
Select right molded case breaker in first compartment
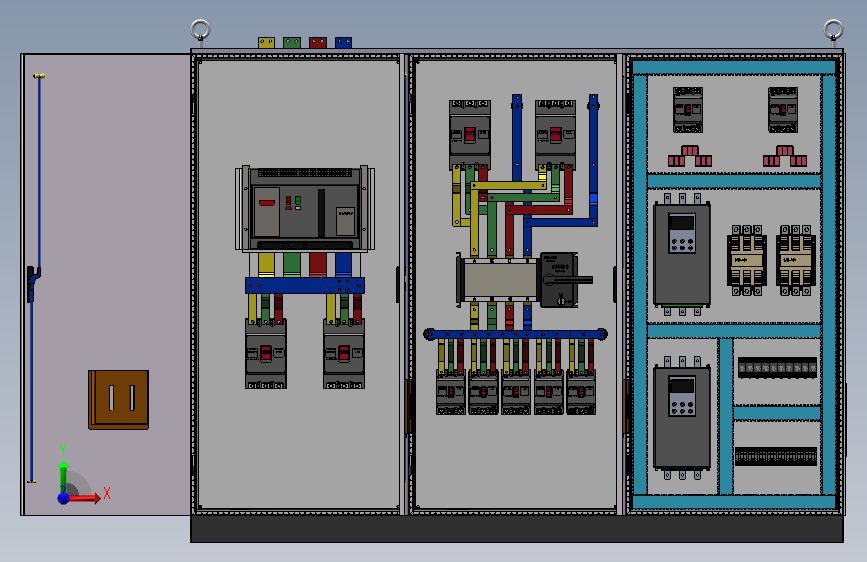[344, 354]
